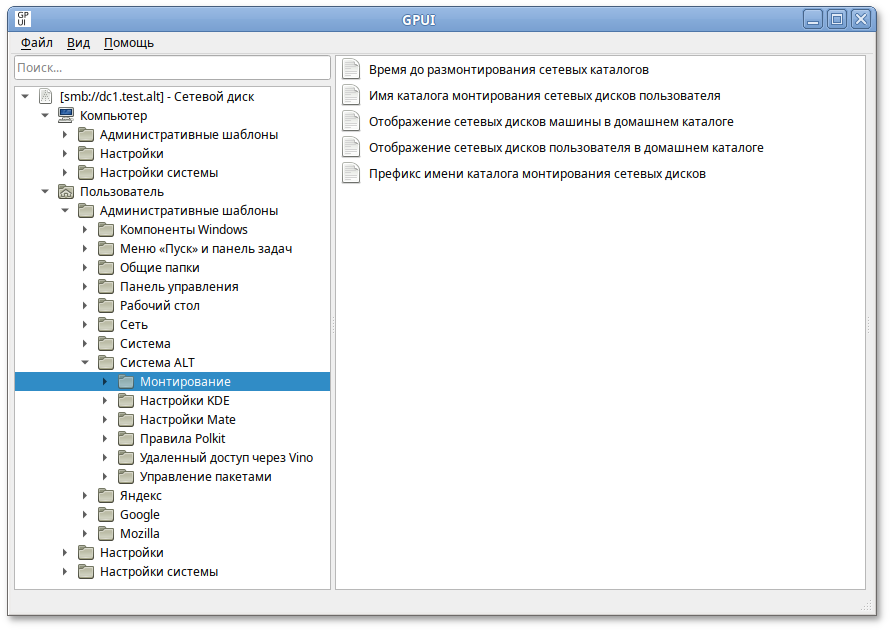Select the Настройки KDE tree item
The width and height of the screenshot is (890, 630).
coord(184,401)
